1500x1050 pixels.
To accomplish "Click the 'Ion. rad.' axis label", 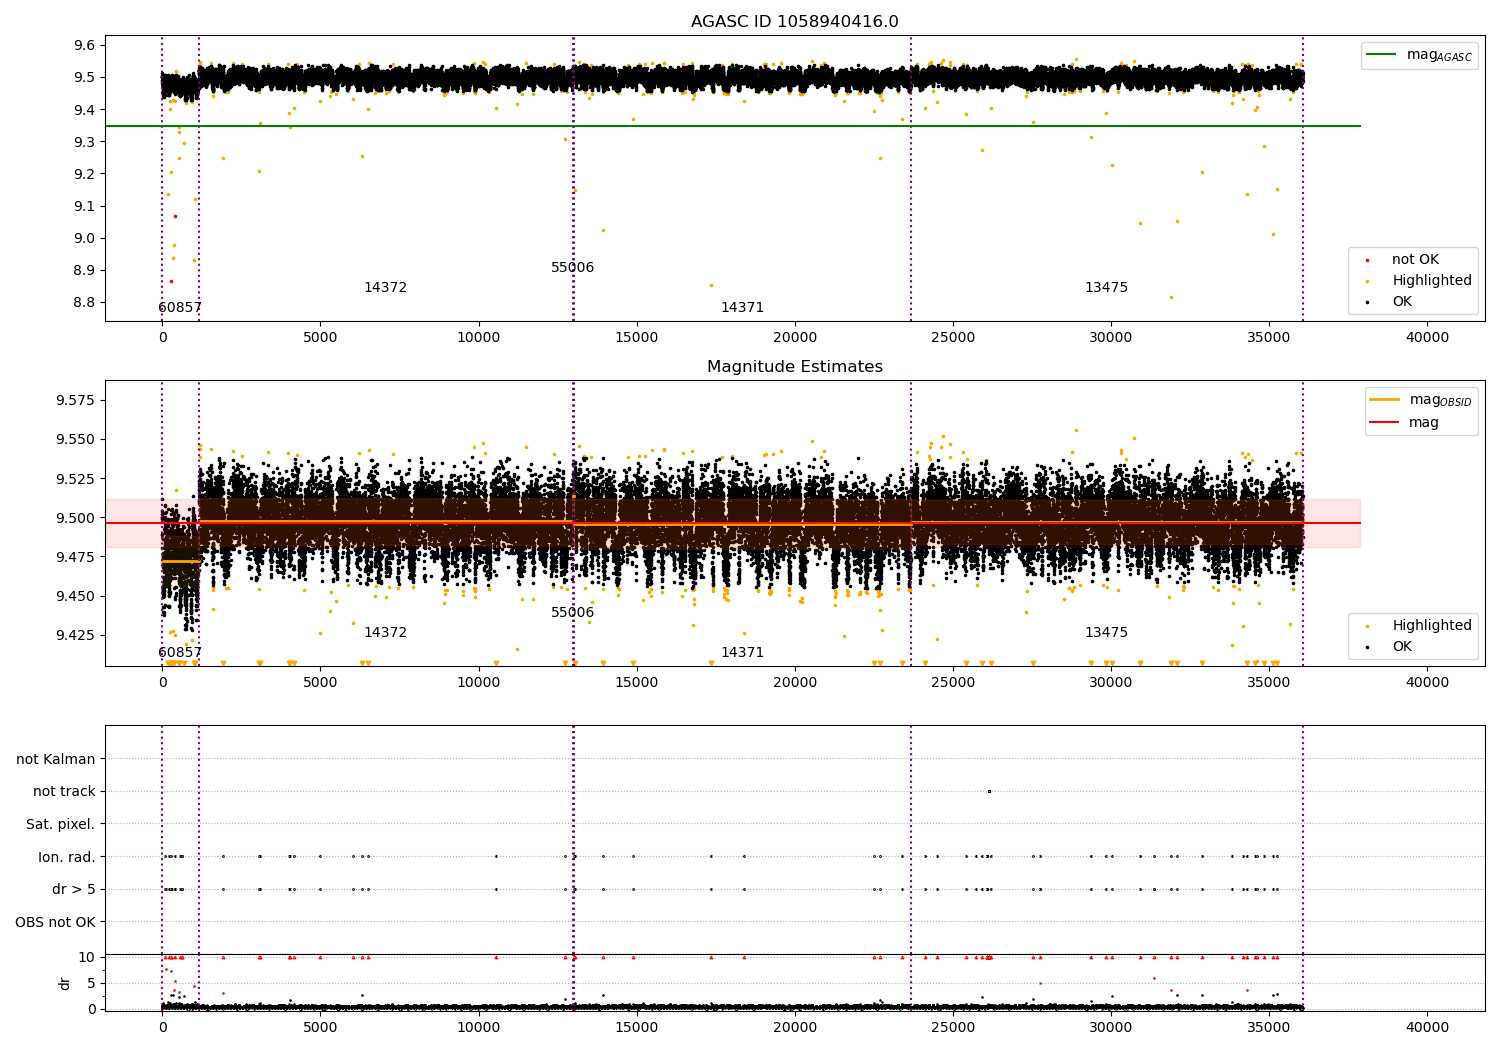I will click(67, 857).
